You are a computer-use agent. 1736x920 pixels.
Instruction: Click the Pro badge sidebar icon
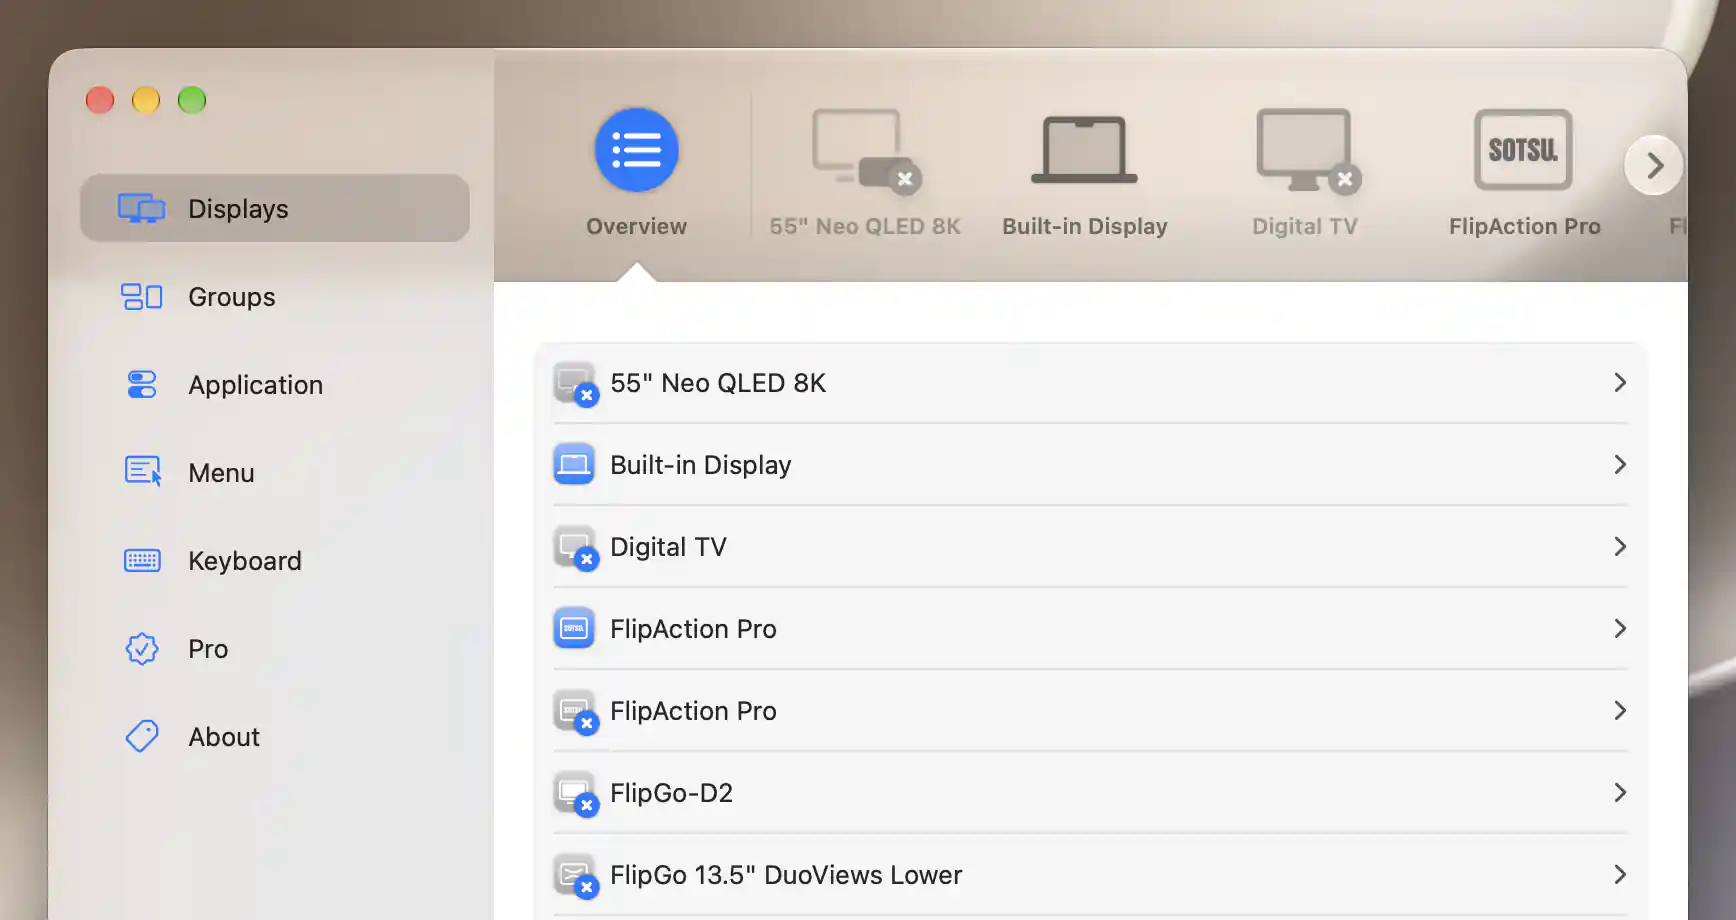(x=141, y=649)
